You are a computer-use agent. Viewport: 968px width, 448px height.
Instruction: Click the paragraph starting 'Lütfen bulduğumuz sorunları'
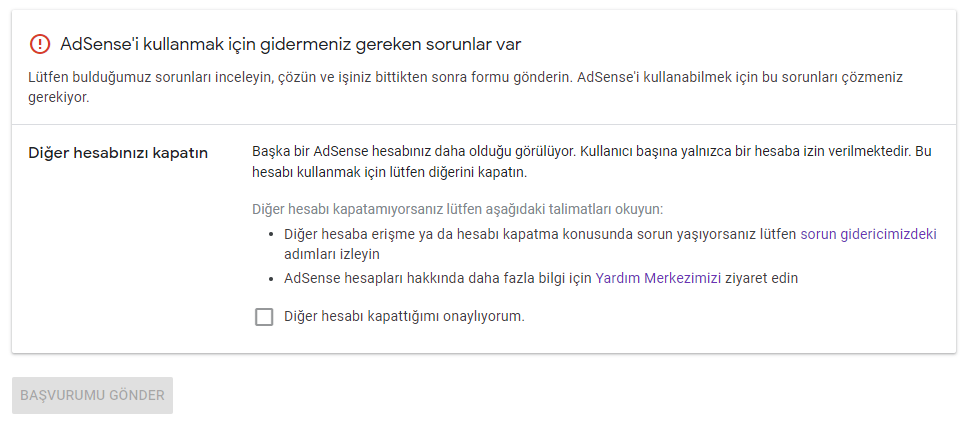466,88
